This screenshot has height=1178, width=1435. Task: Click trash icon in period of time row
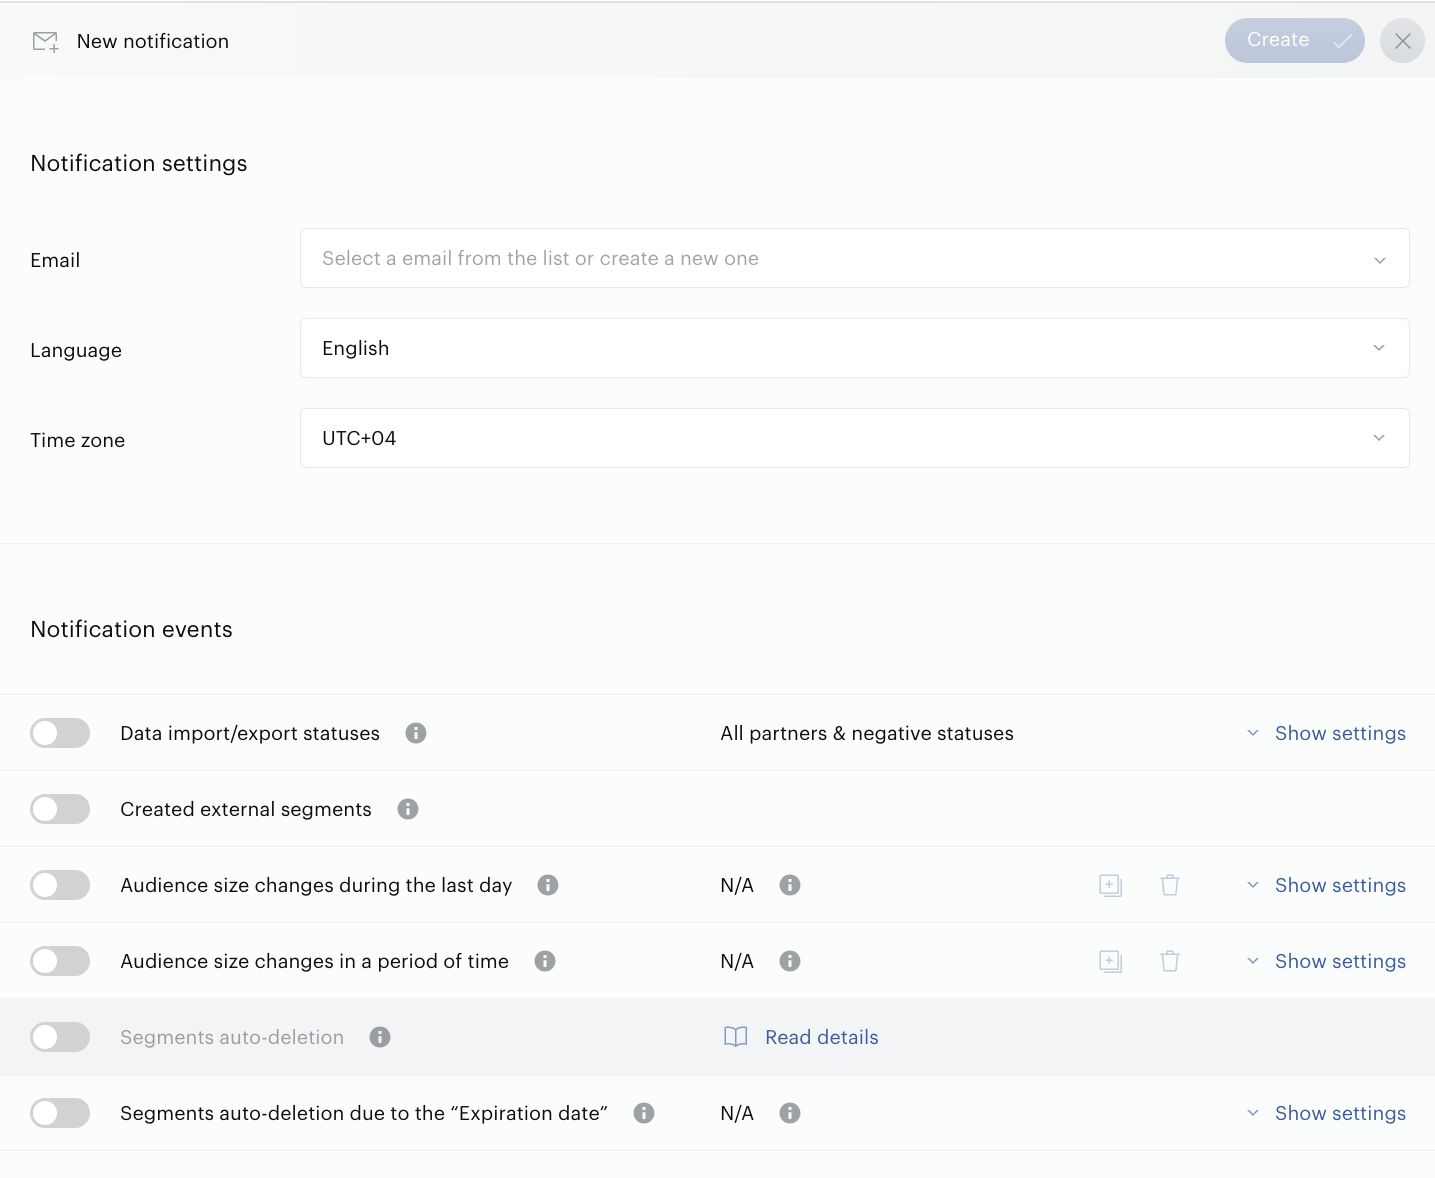[1170, 961]
